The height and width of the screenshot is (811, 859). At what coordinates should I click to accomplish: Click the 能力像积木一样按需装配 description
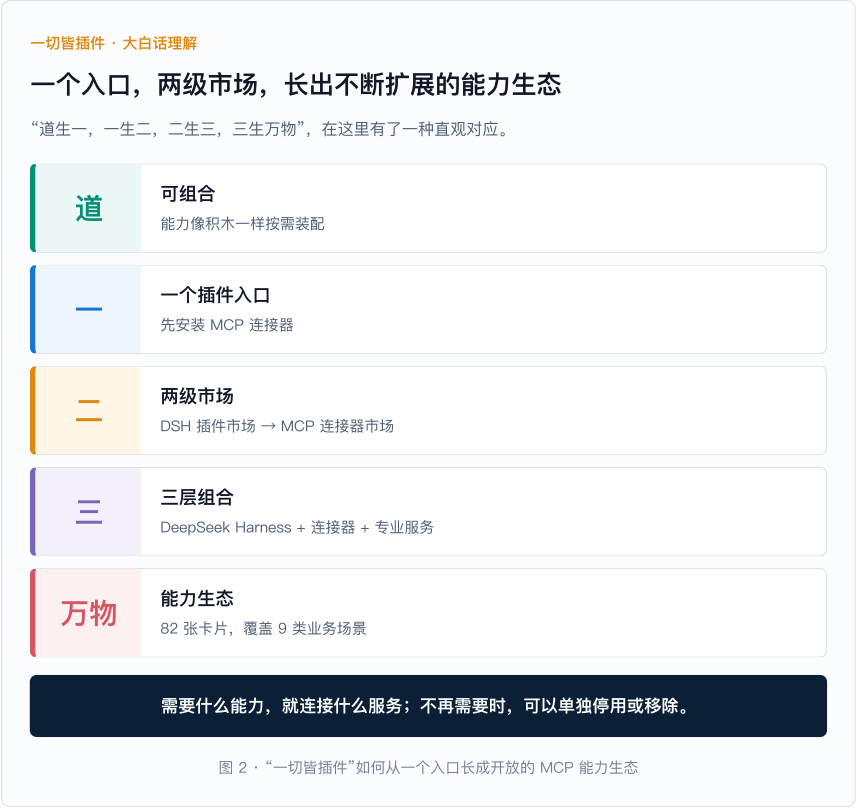pos(242,224)
